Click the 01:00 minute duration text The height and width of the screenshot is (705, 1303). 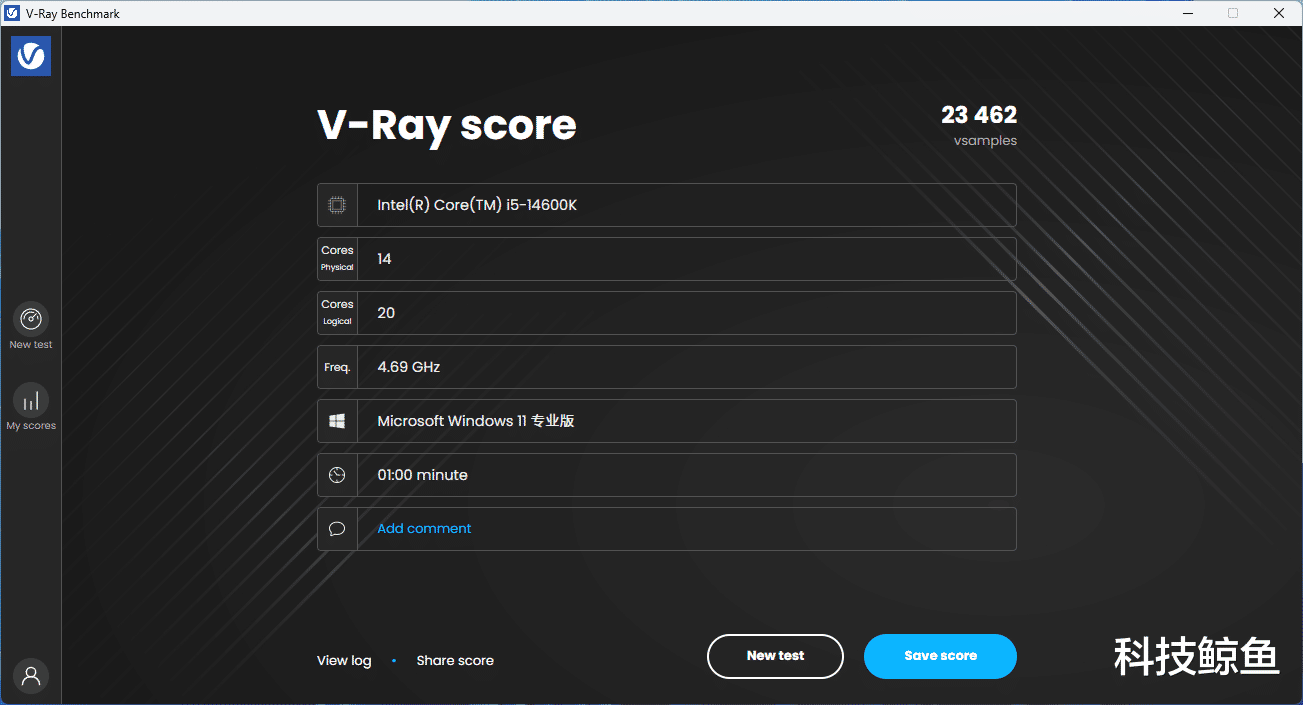[x=422, y=475]
